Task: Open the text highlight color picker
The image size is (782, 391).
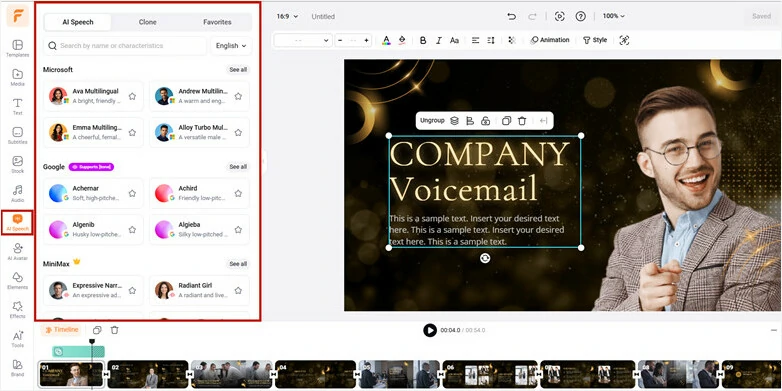Action: (x=402, y=40)
